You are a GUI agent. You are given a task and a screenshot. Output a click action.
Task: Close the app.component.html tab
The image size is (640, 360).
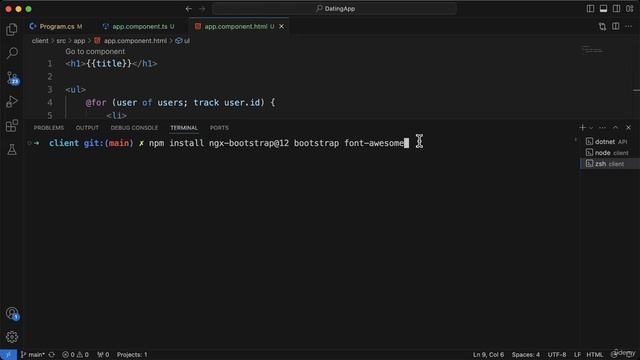tap(281, 27)
